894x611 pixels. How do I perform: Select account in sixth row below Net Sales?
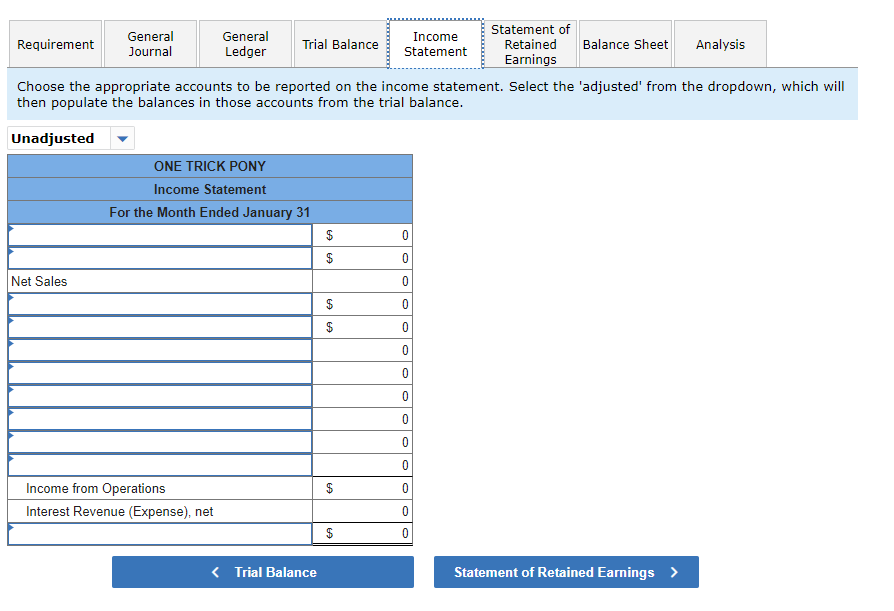point(160,419)
